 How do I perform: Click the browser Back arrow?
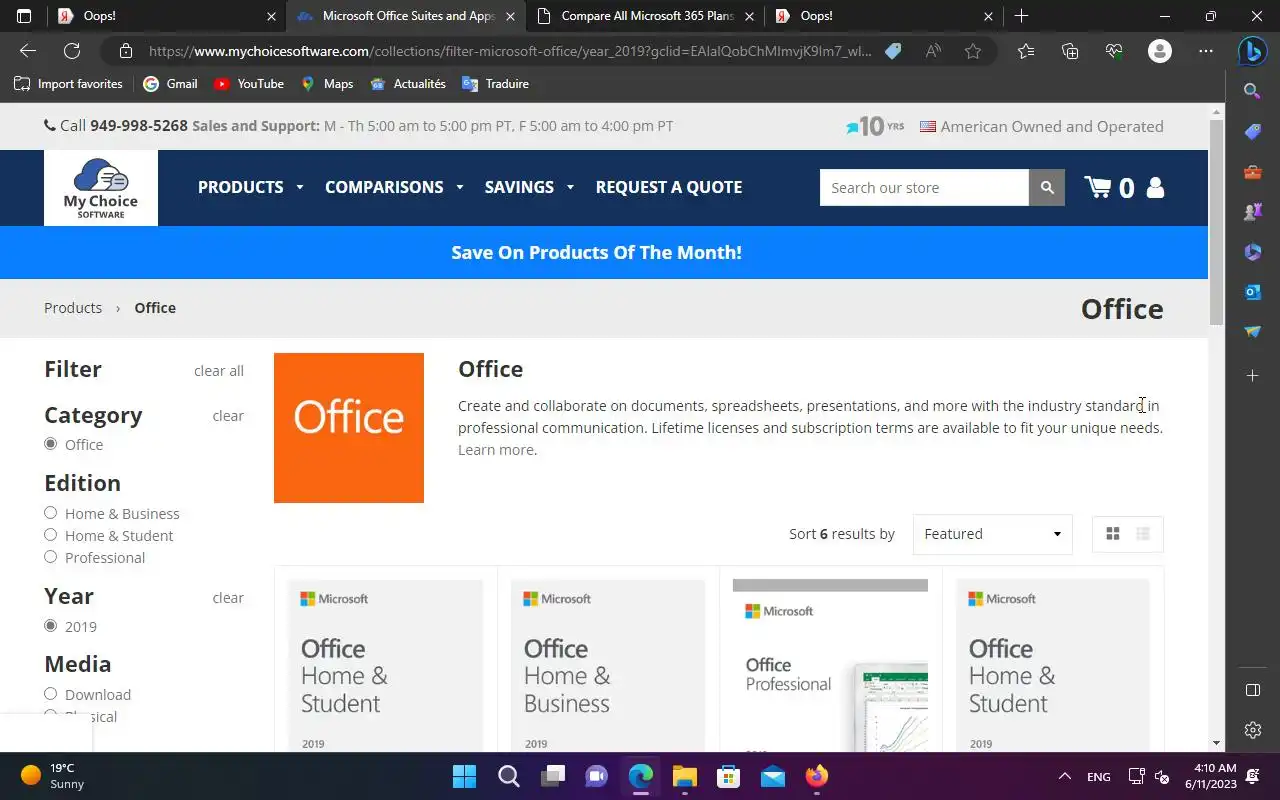[28, 51]
